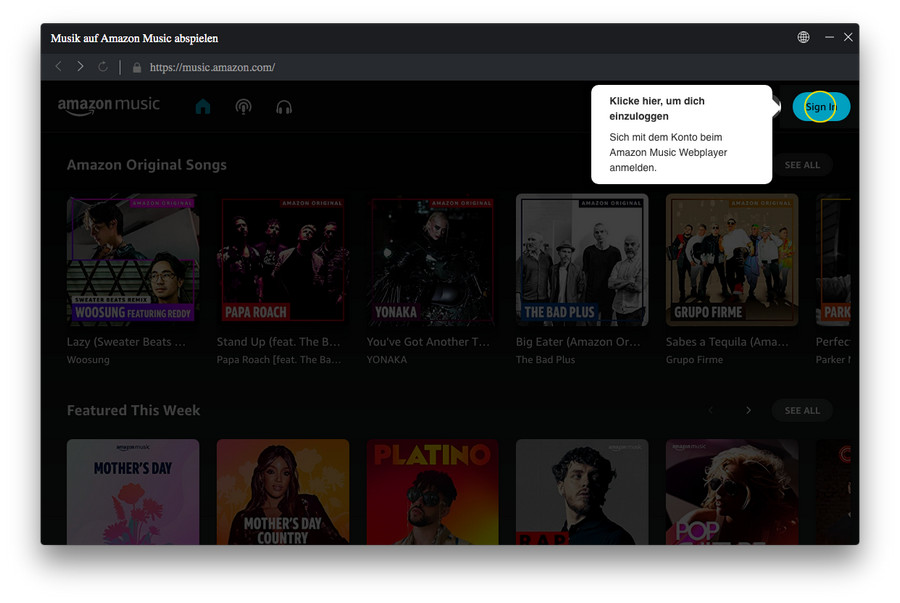Show previous Featured This Week items
This screenshot has width=900, height=603.
(711, 410)
